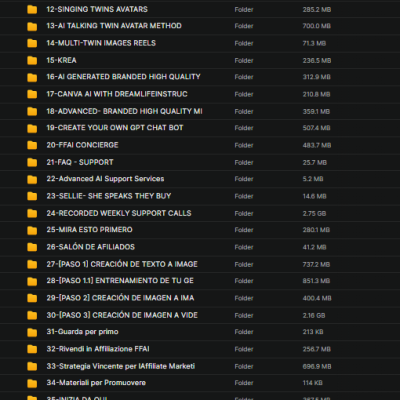Open folder icon of 28-[PASO 1.1] ENTRENAMIENTO DE TU GE

[32, 281]
